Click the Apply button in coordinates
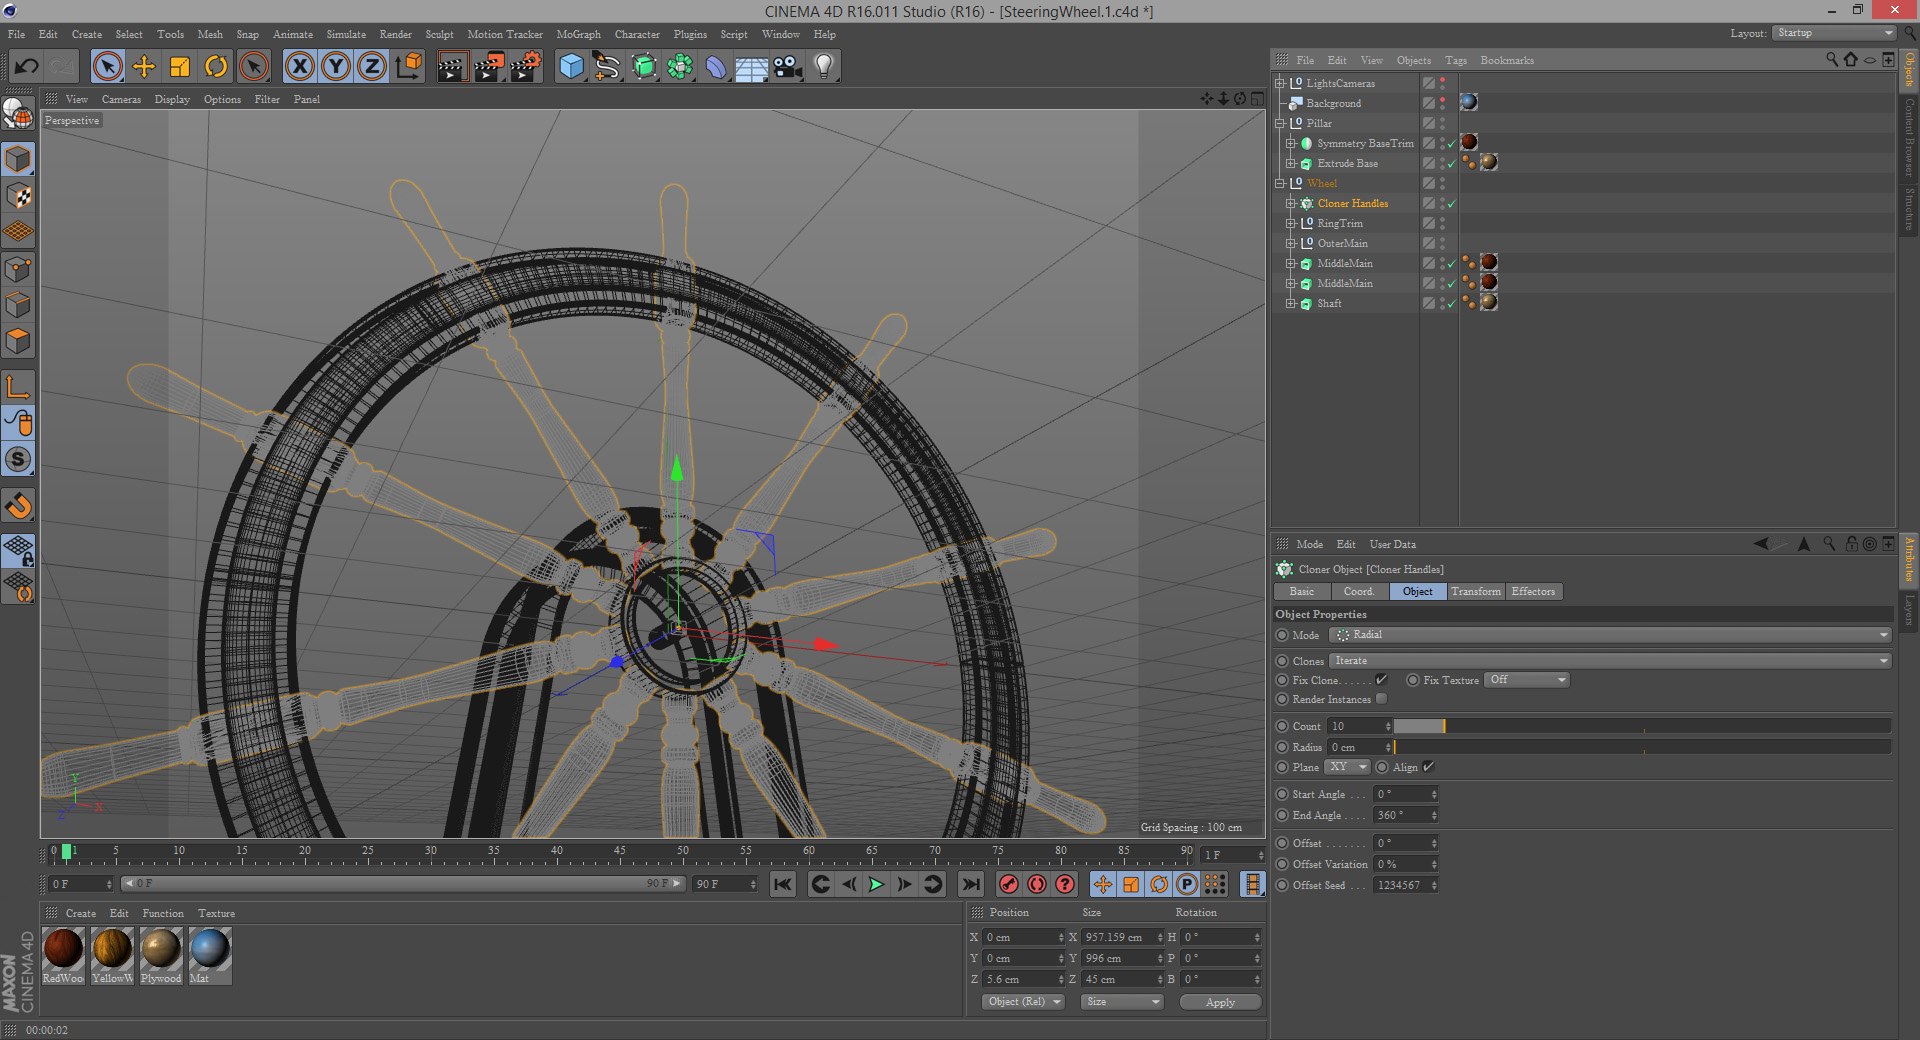This screenshot has width=1920, height=1040. coord(1220,1002)
